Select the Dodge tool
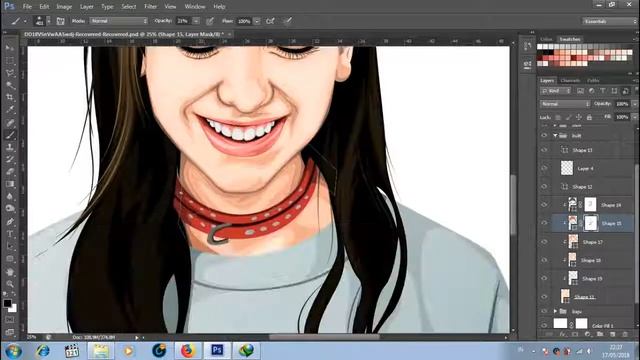The width and height of the screenshot is (640, 360). point(10,209)
